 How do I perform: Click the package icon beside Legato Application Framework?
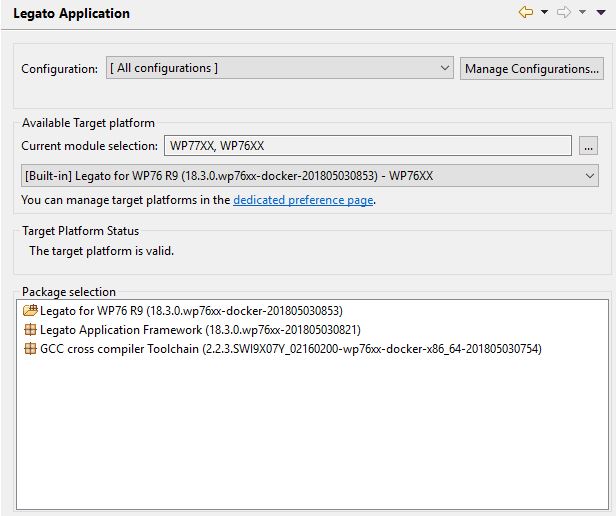(x=30, y=329)
